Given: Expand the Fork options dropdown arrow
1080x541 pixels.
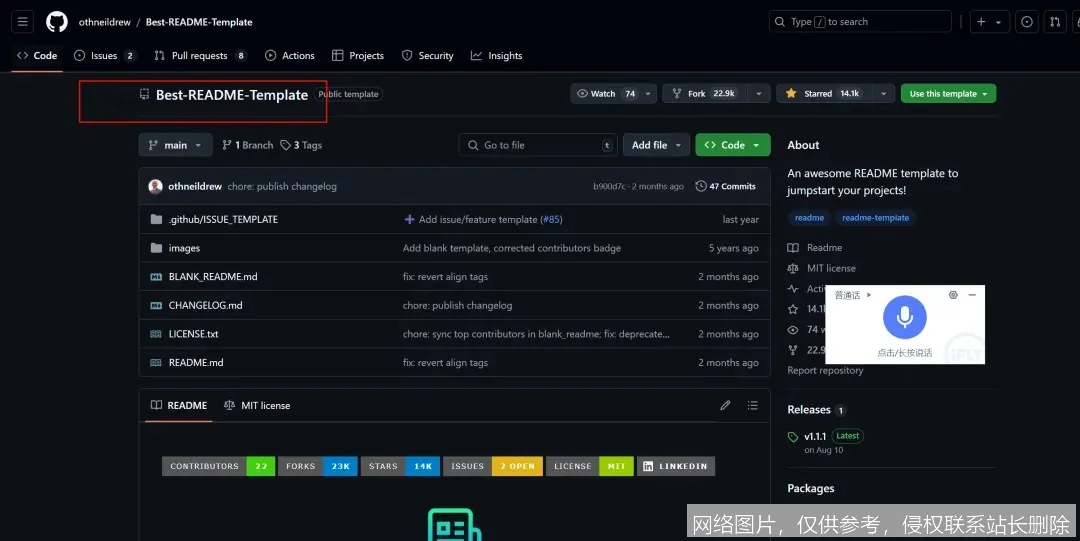Looking at the screenshot, I should 758,94.
